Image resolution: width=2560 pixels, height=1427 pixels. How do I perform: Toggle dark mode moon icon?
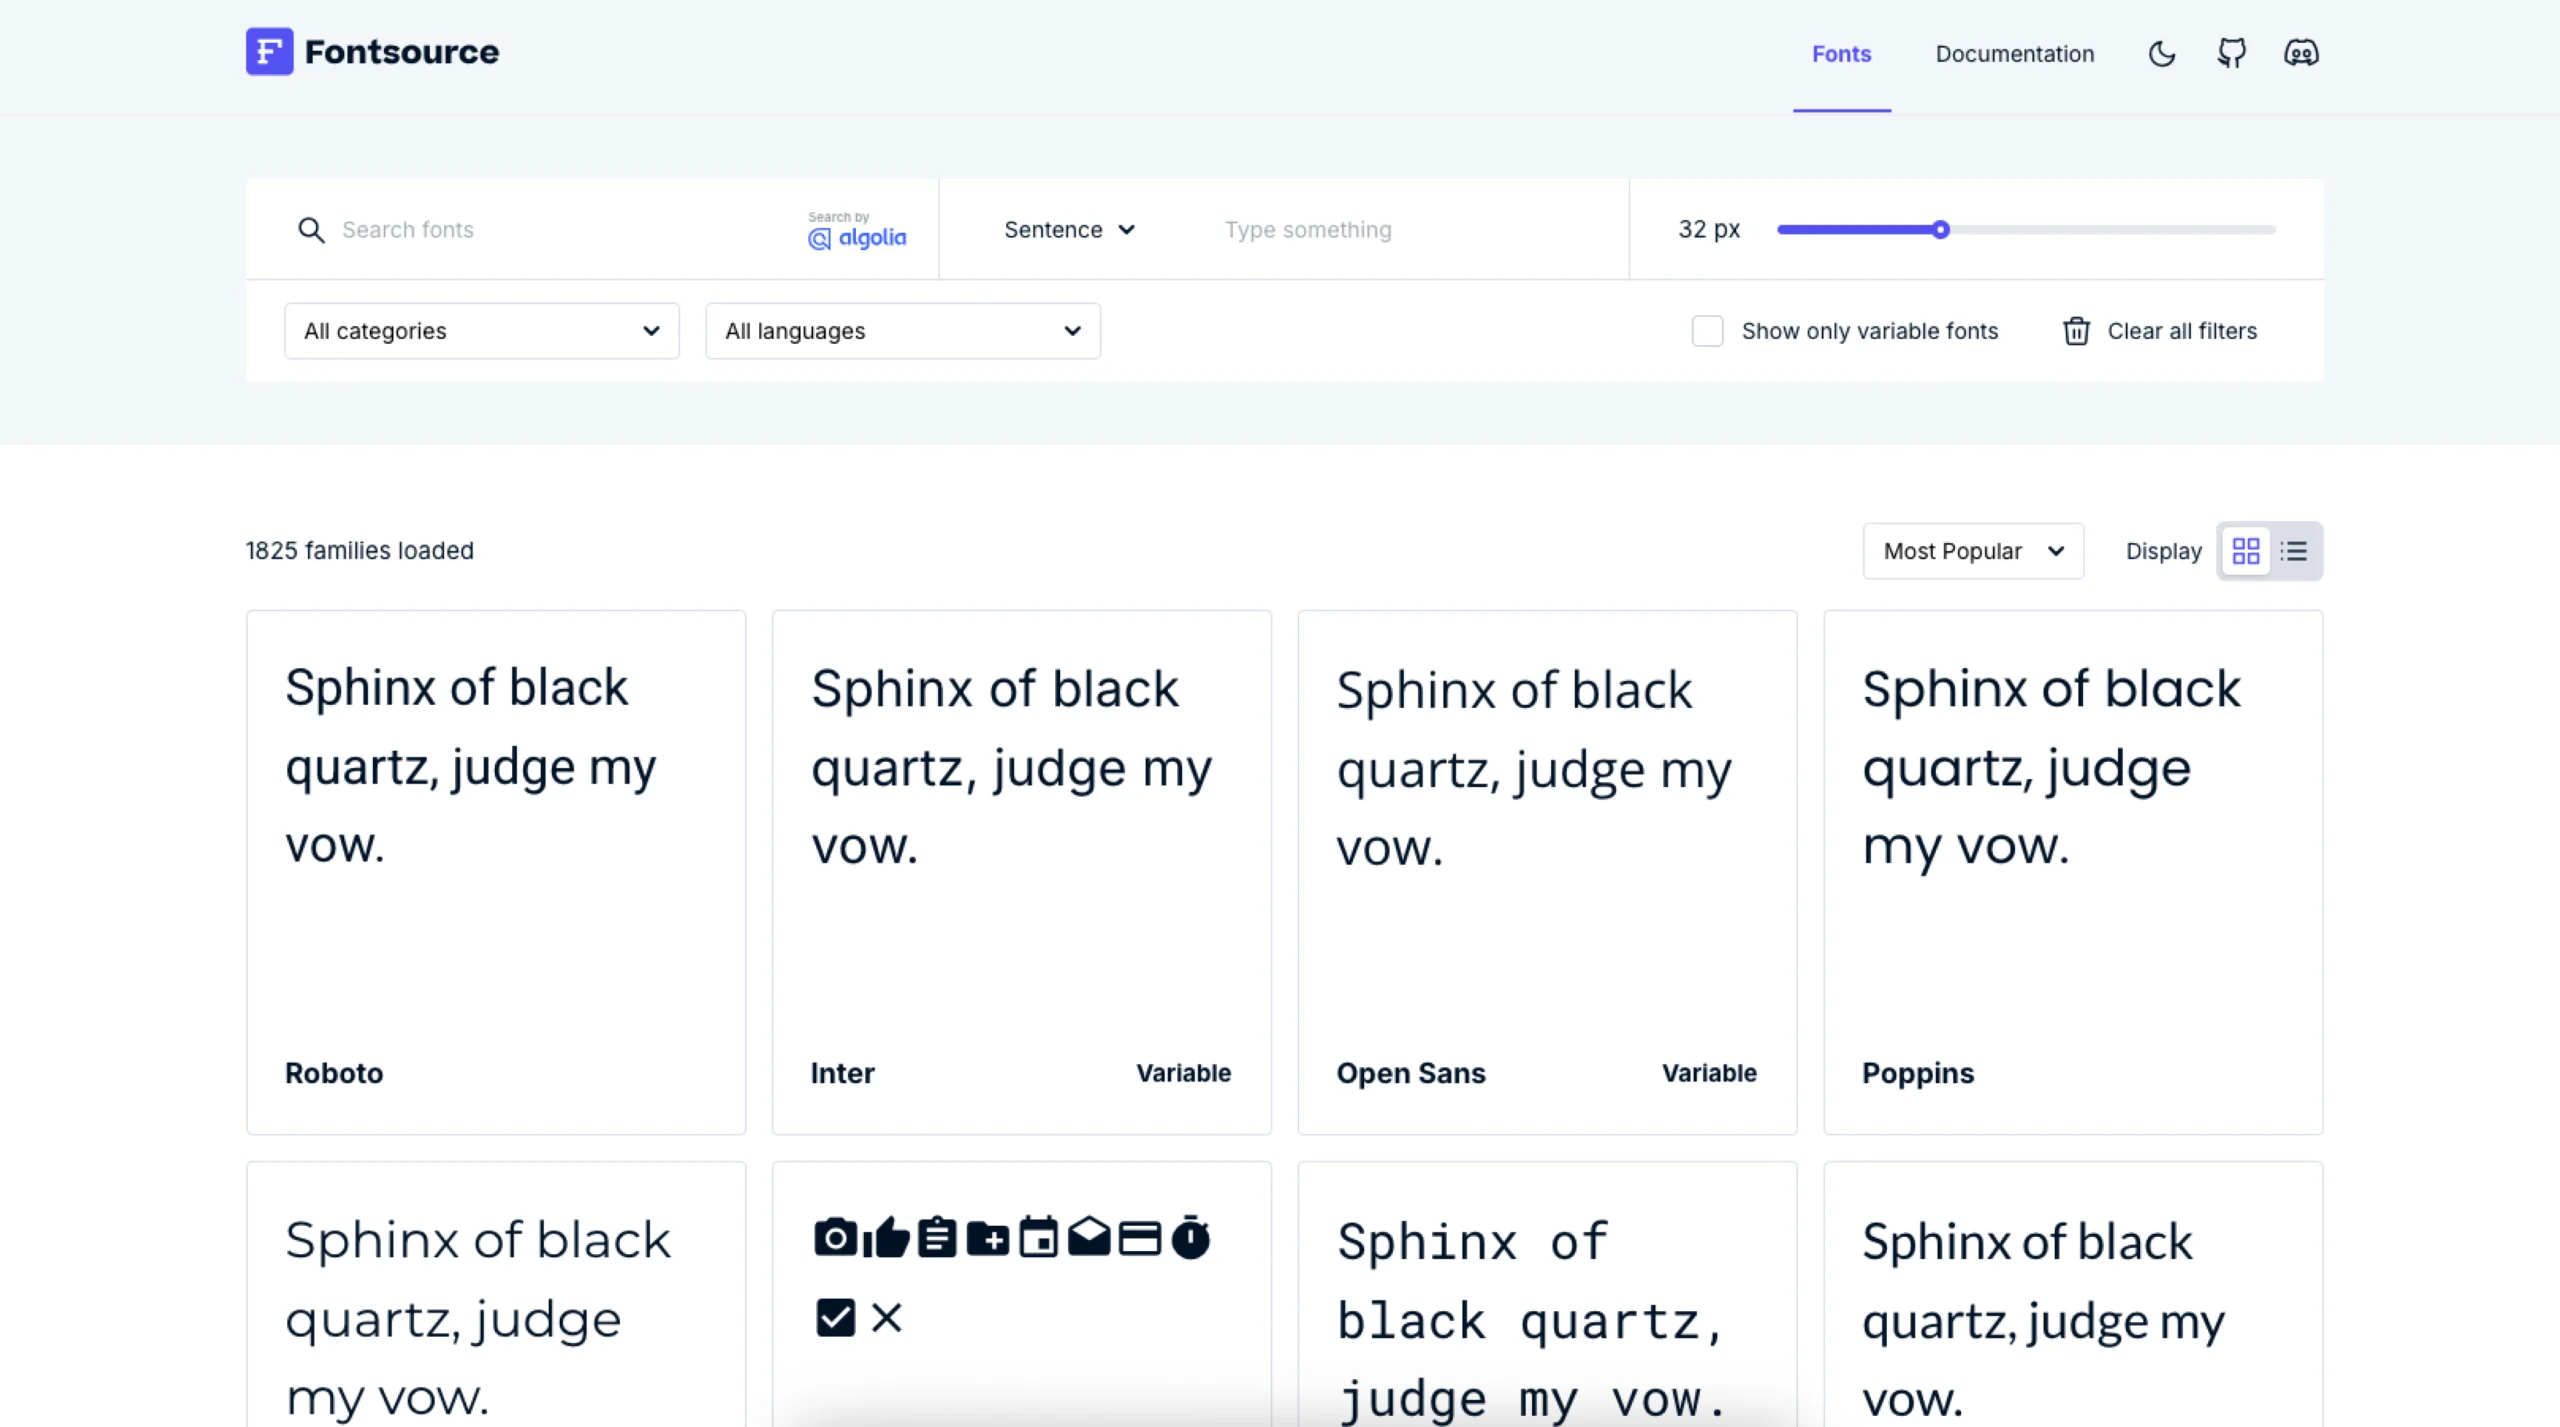[x=2162, y=53]
